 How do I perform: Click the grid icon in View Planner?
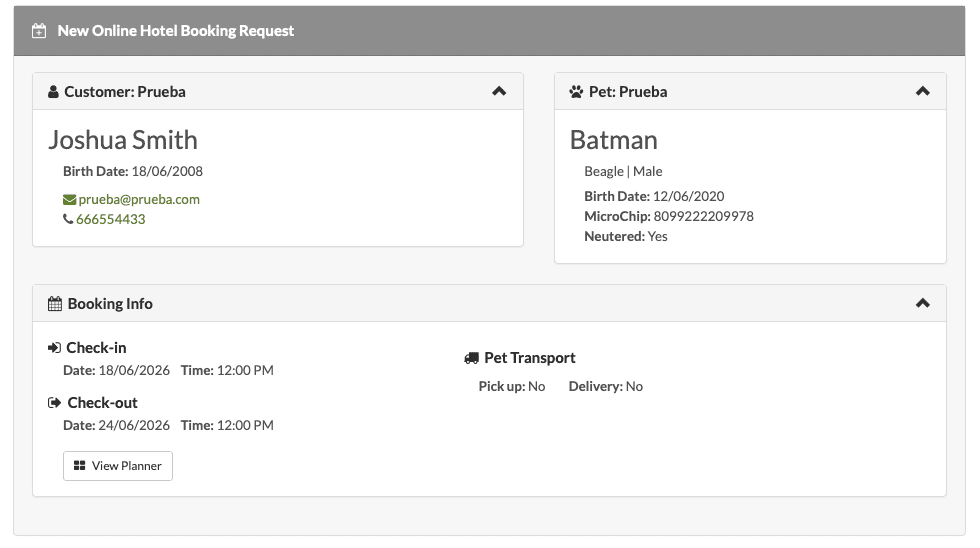coord(79,466)
